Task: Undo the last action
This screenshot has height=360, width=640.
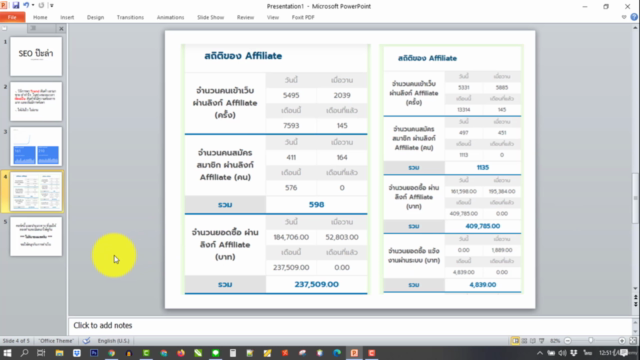Action: [26, 5]
